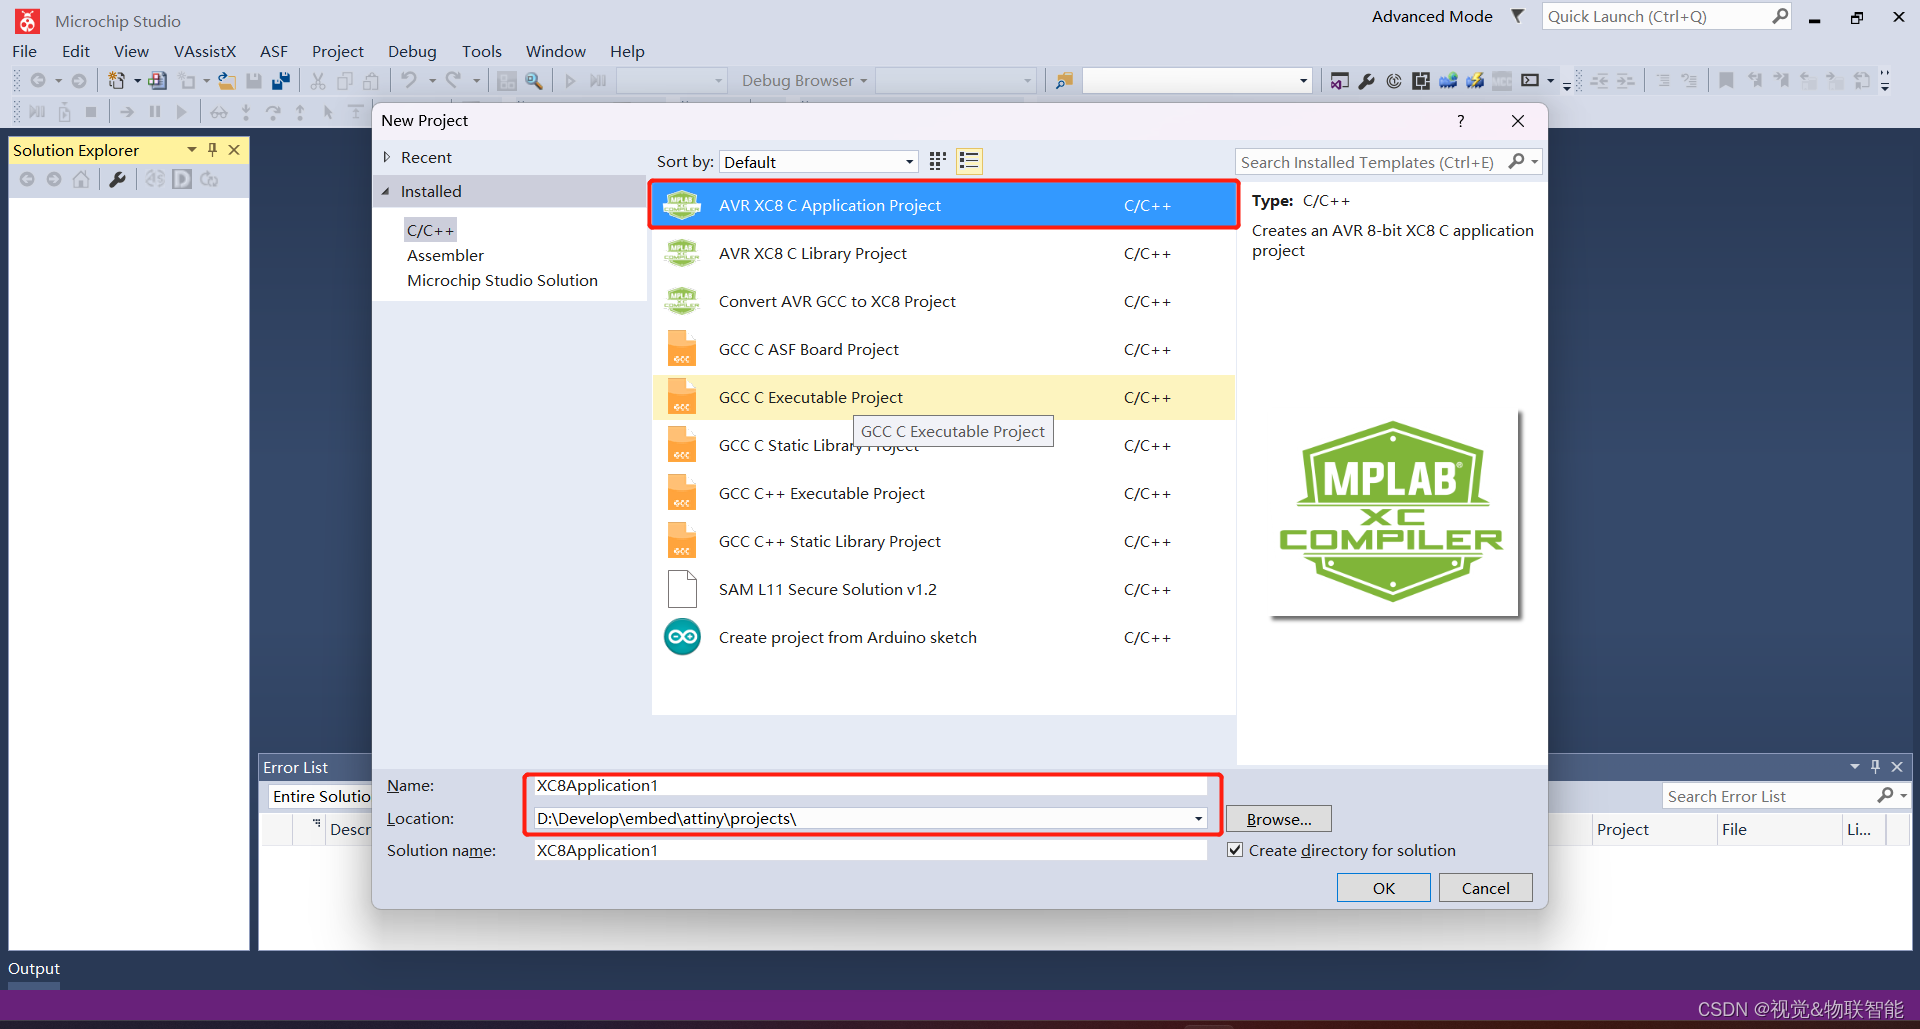Open the VAssistX menu
The height and width of the screenshot is (1029, 1920).
click(x=205, y=51)
